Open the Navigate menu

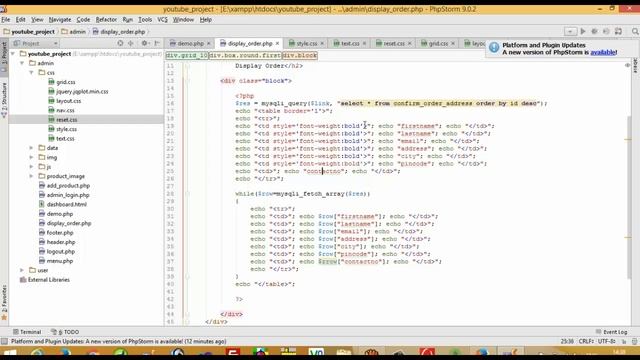60,20
